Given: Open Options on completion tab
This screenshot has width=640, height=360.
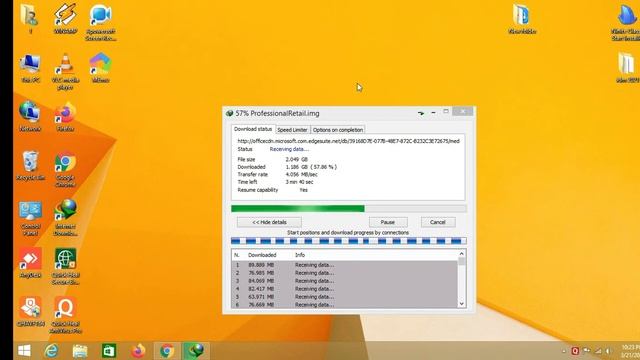Looking at the screenshot, I should coord(338,130).
